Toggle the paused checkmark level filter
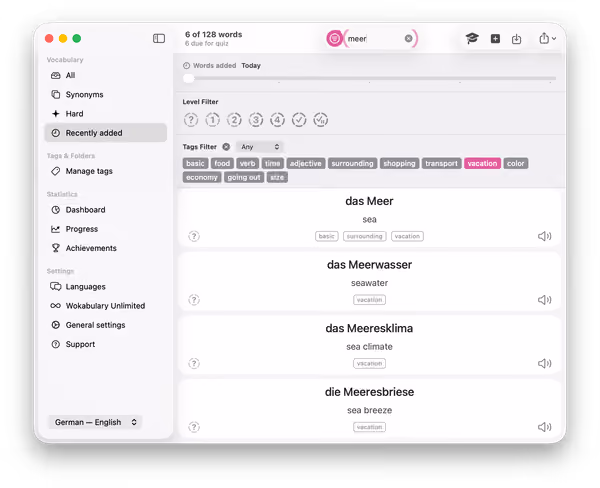 pyautogui.click(x=321, y=120)
